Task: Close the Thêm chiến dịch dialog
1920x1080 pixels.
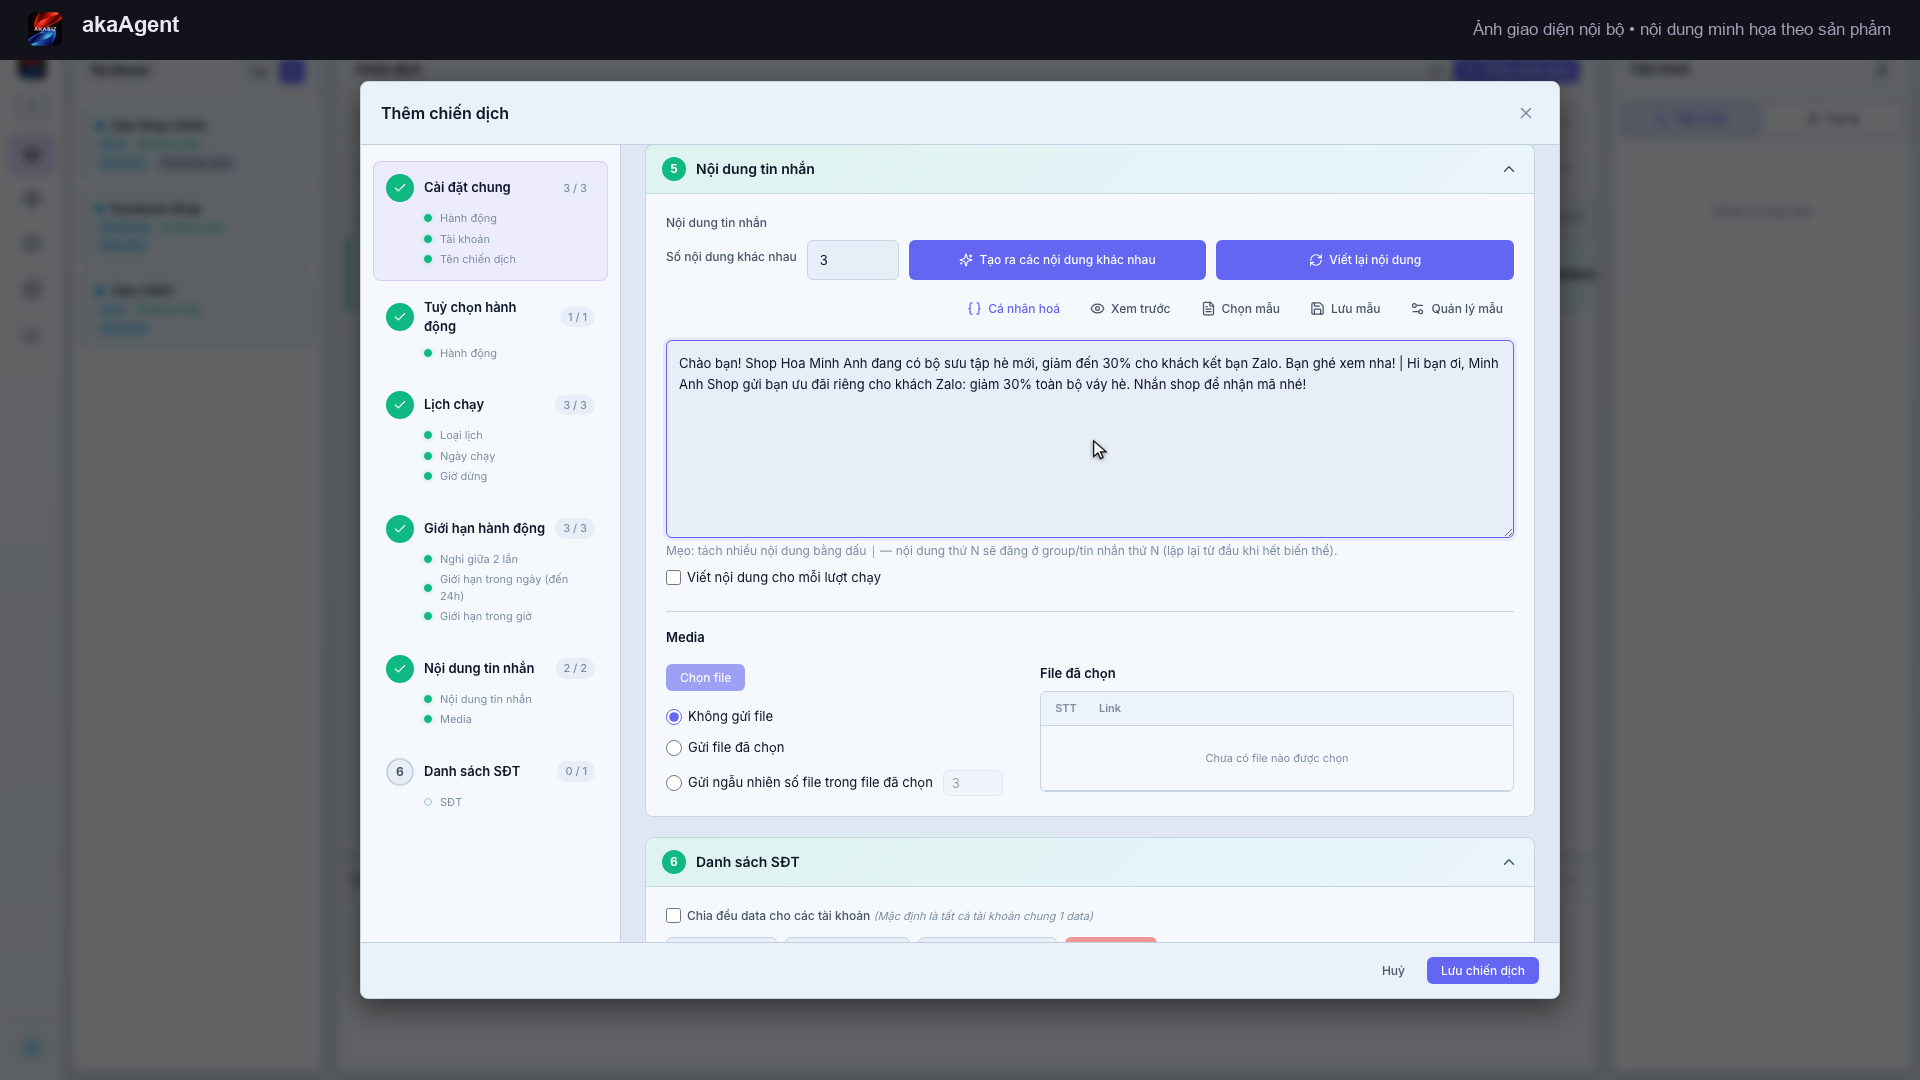Action: (1526, 113)
